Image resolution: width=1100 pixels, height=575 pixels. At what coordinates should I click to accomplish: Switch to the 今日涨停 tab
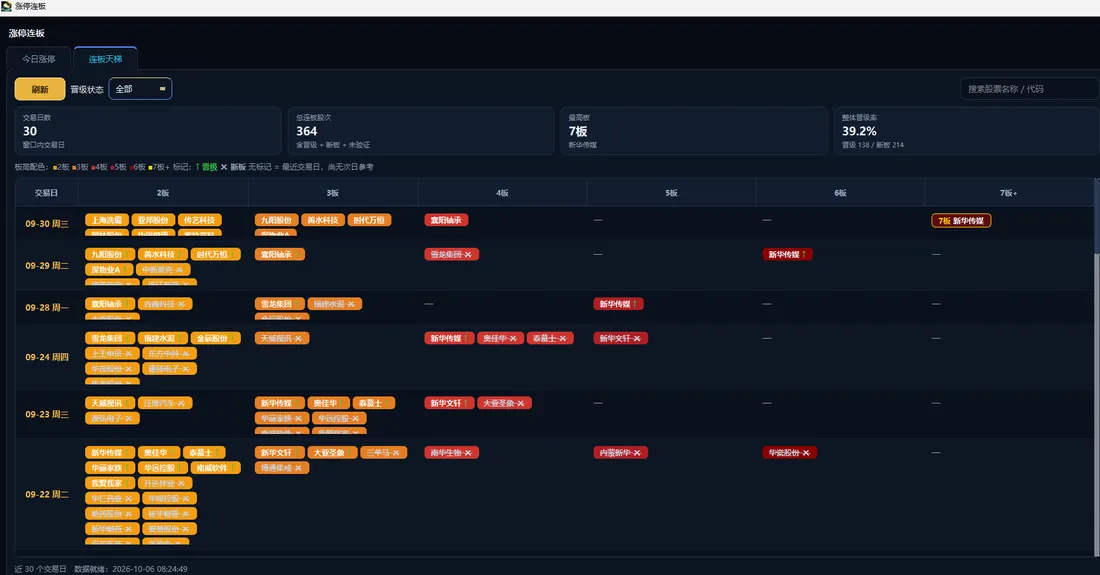[x=39, y=59]
